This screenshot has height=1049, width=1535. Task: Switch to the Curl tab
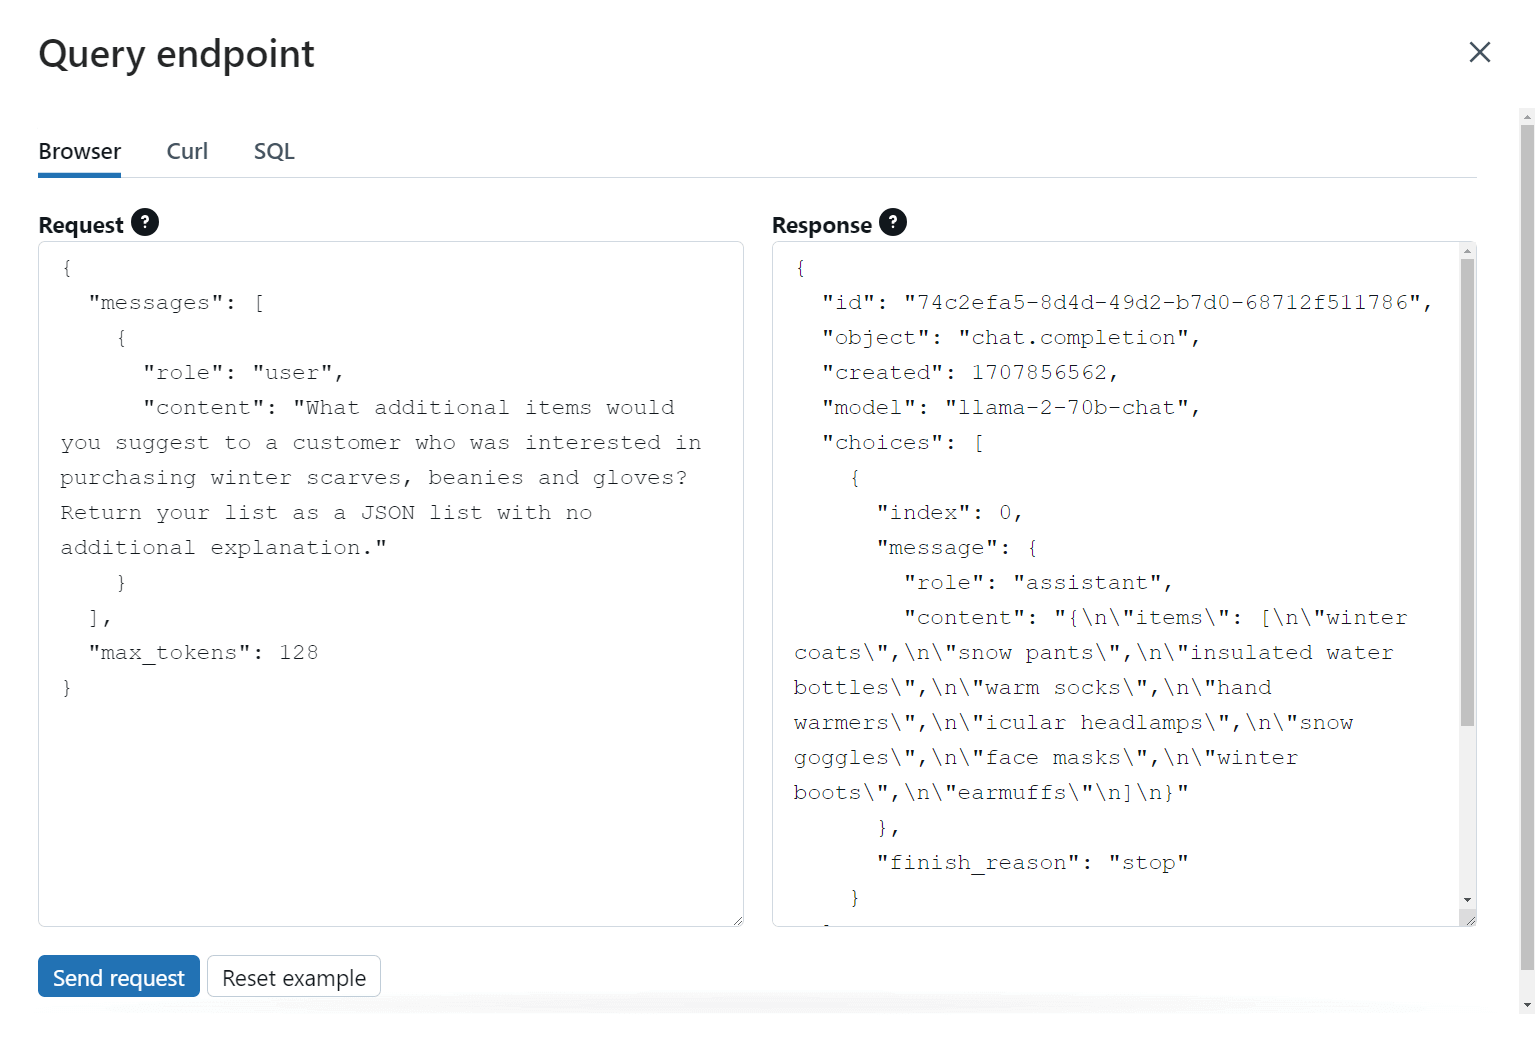click(x=187, y=151)
